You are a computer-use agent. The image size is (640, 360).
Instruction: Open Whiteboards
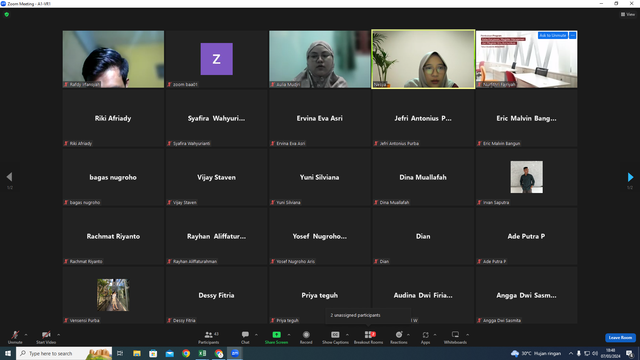coord(455,337)
